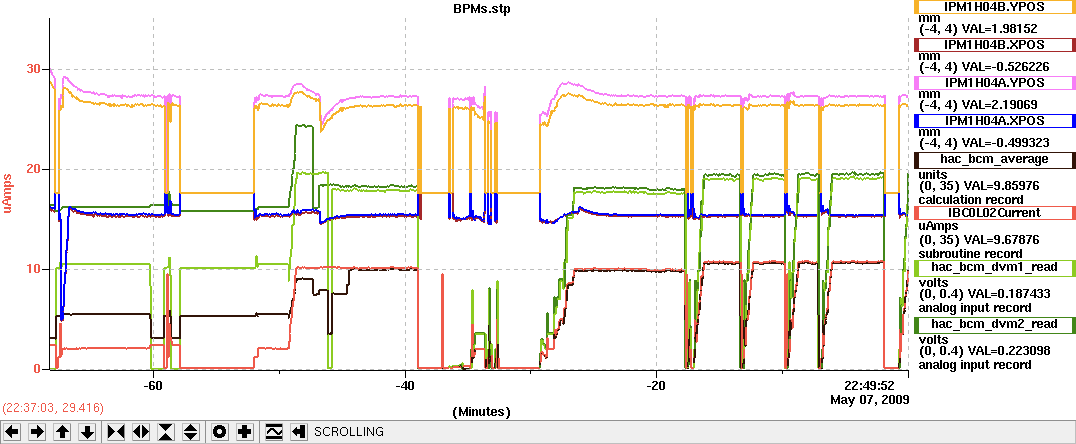Viewport: 1076px width, 444px height.
Task: Zoom out horizontally with diamond arrows icon
Action: click(141, 432)
